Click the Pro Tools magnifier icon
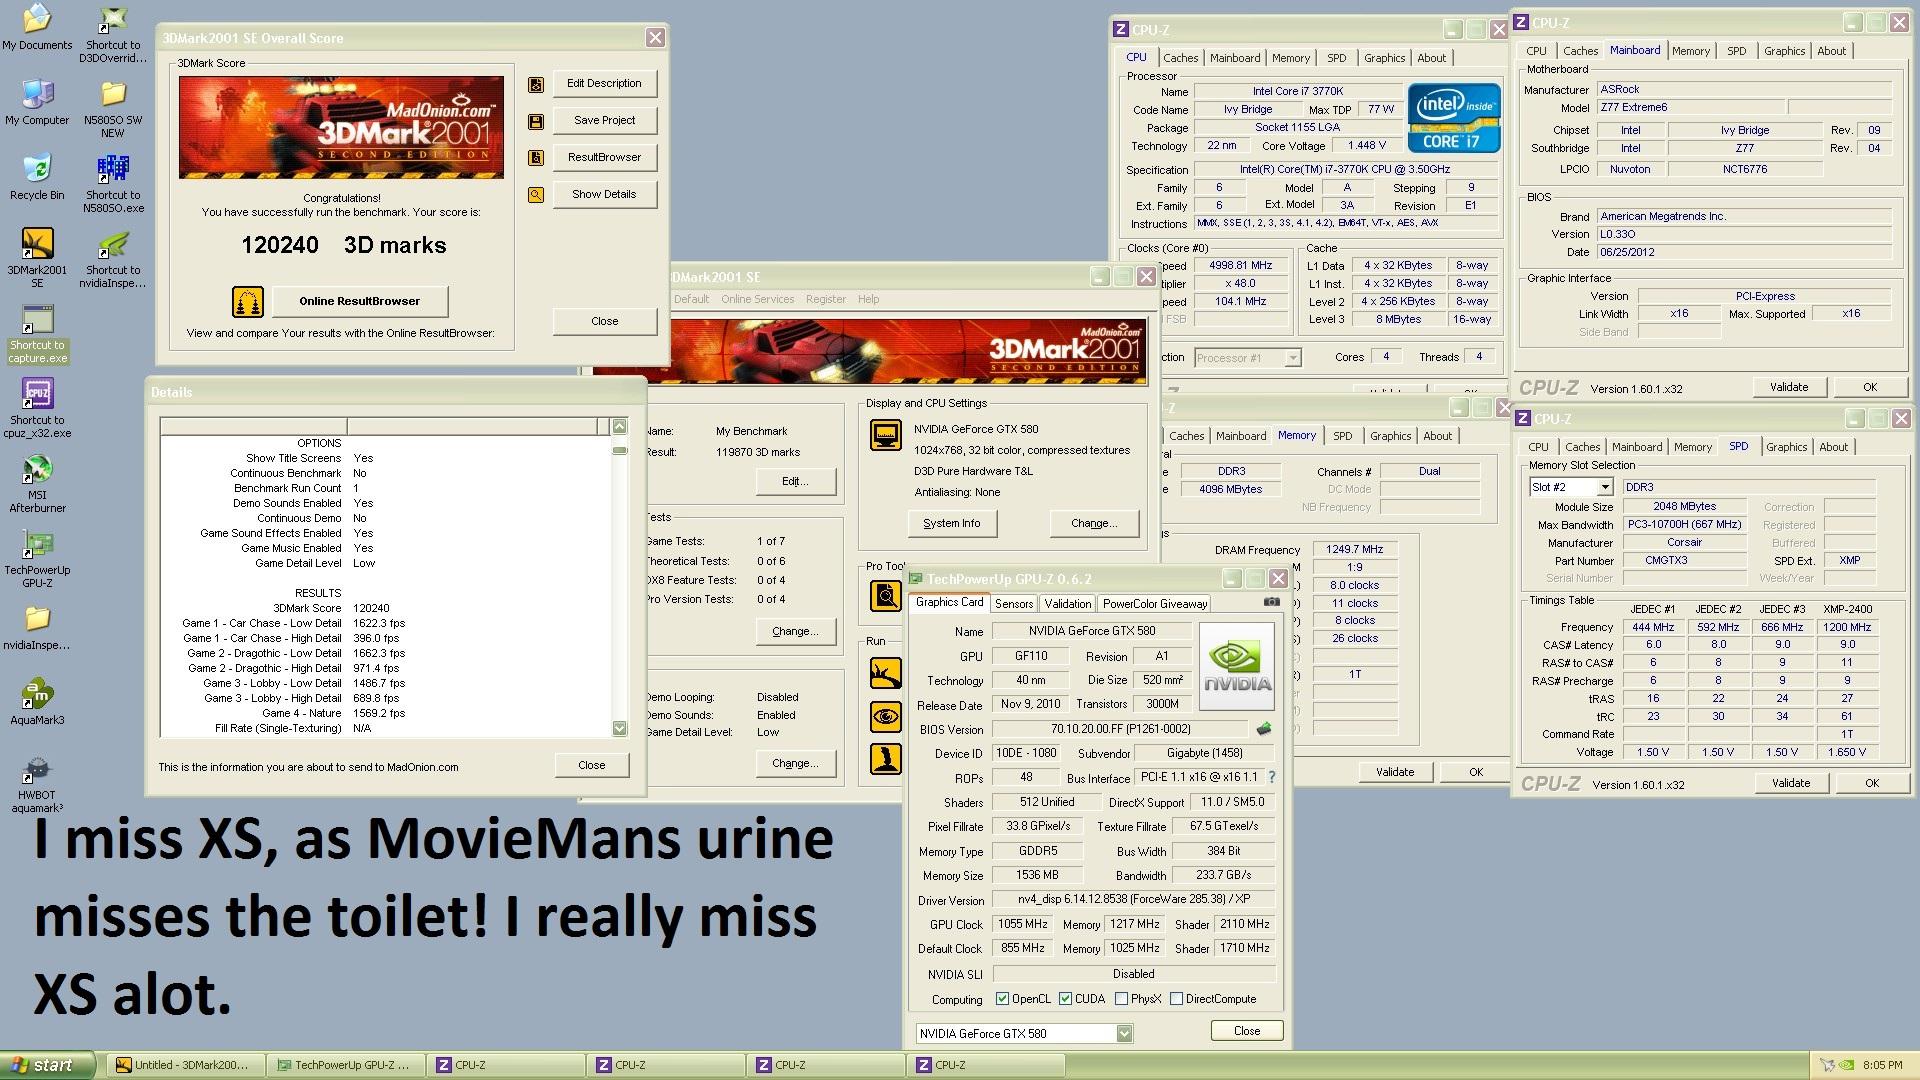The height and width of the screenshot is (1080, 1920). point(885,597)
